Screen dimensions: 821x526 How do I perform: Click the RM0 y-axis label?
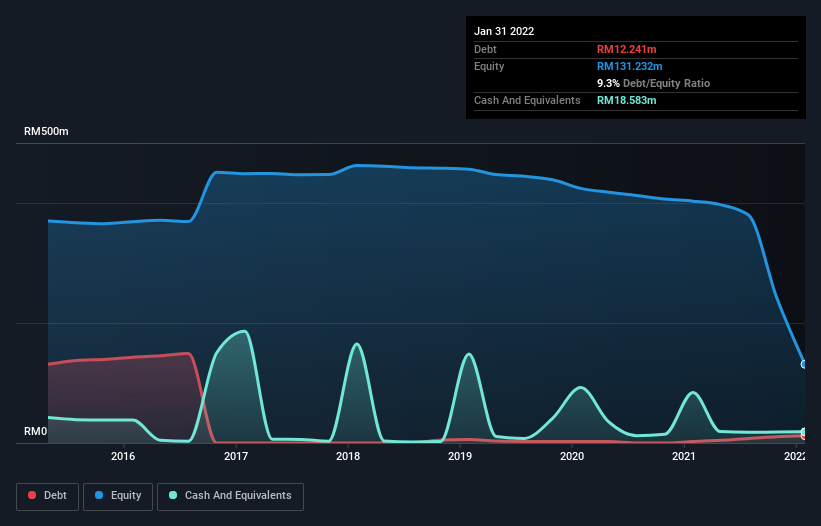pyautogui.click(x=35, y=431)
